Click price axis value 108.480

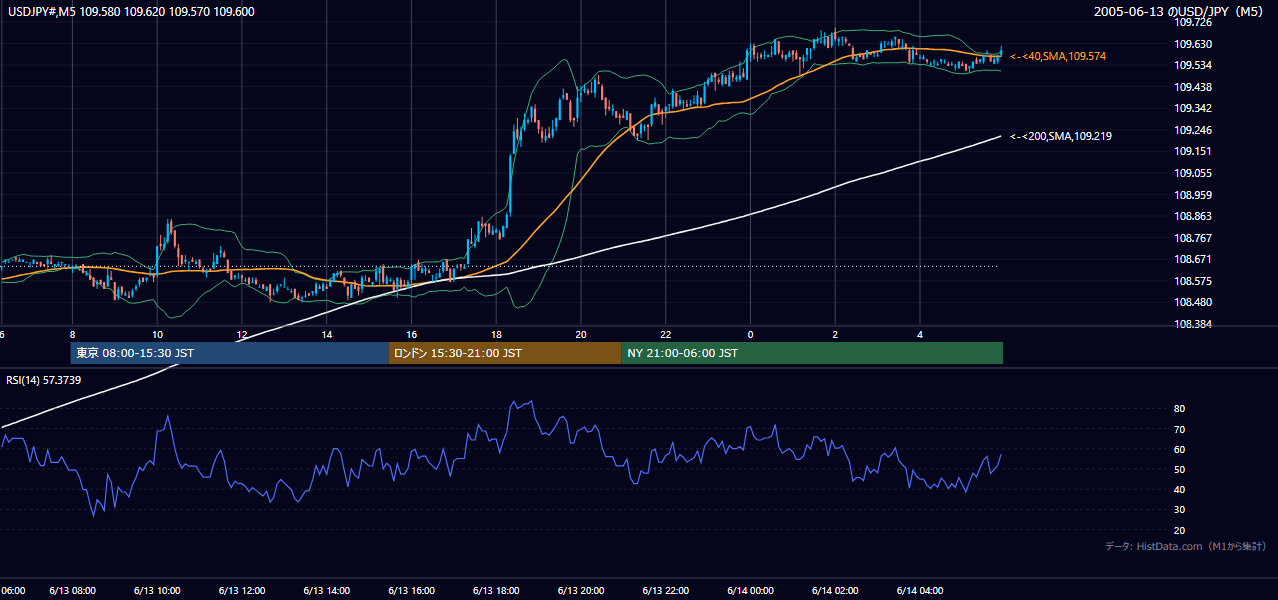(1193, 303)
